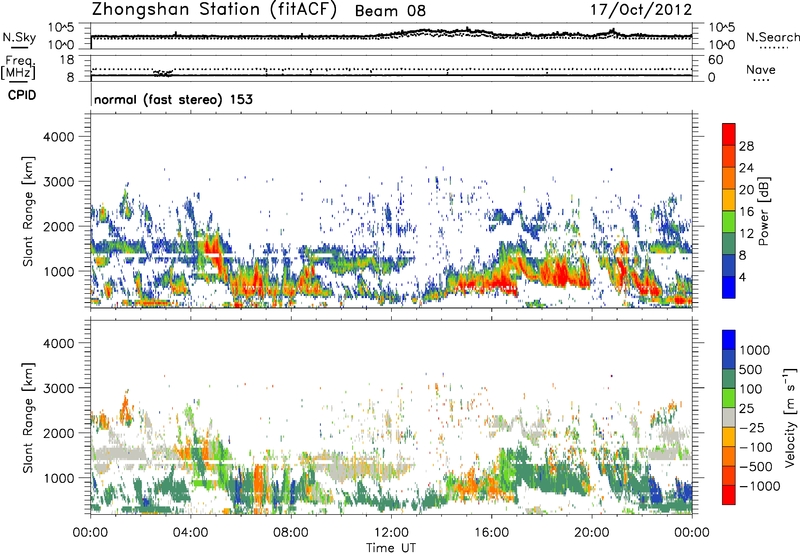The image size is (800, 554).
Task: Pick the top bright blue velocity colorbar segment
Action: [729, 340]
